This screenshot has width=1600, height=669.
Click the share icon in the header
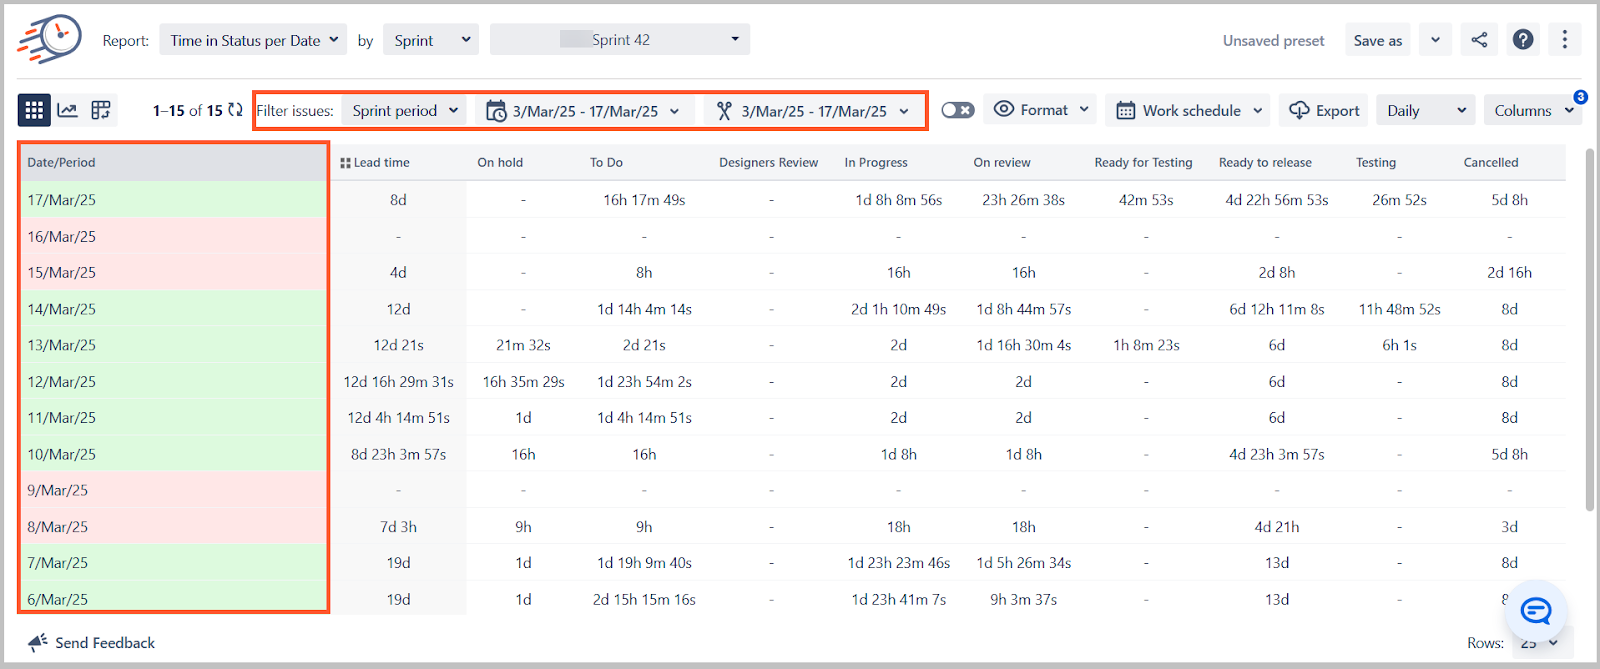tap(1479, 40)
